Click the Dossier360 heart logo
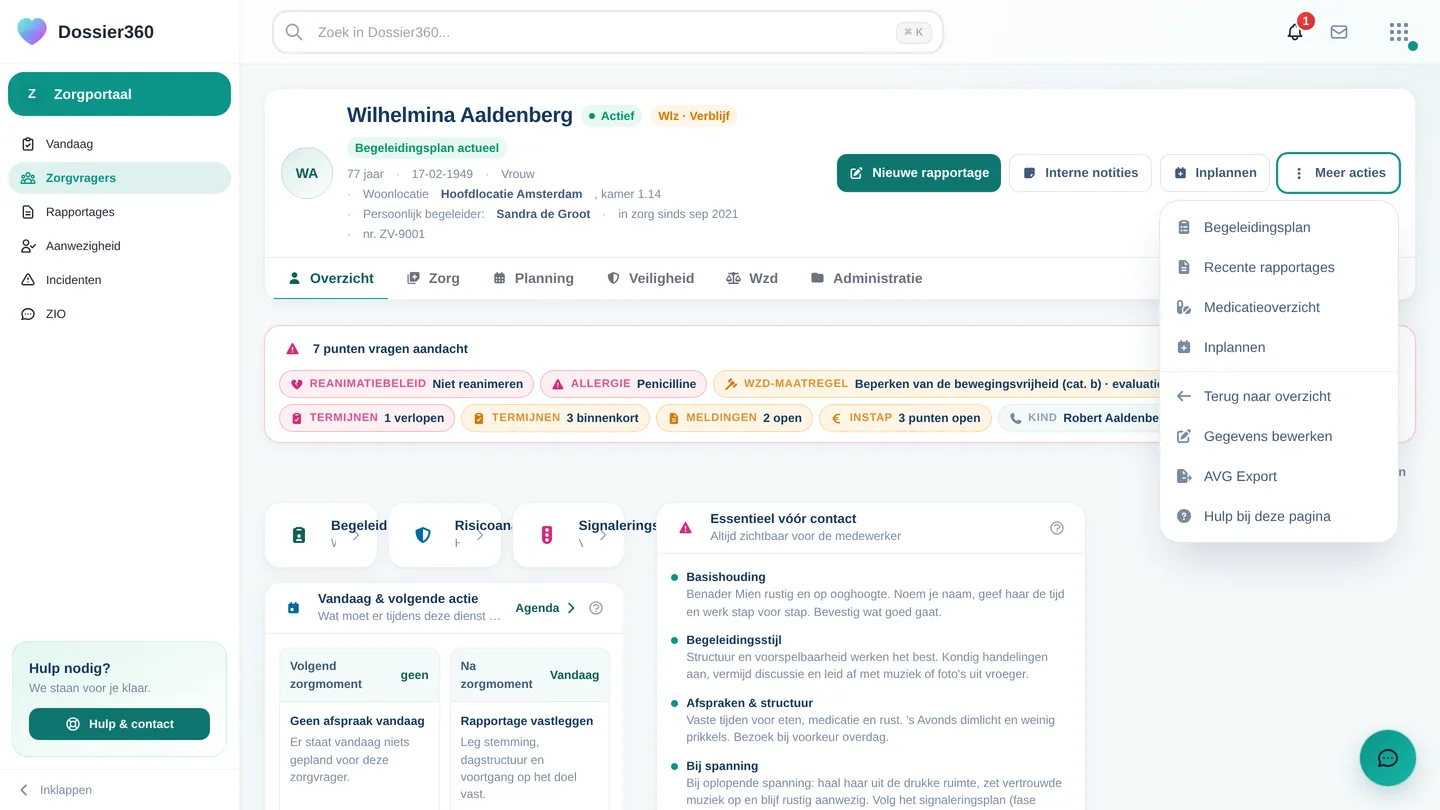 (x=32, y=32)
